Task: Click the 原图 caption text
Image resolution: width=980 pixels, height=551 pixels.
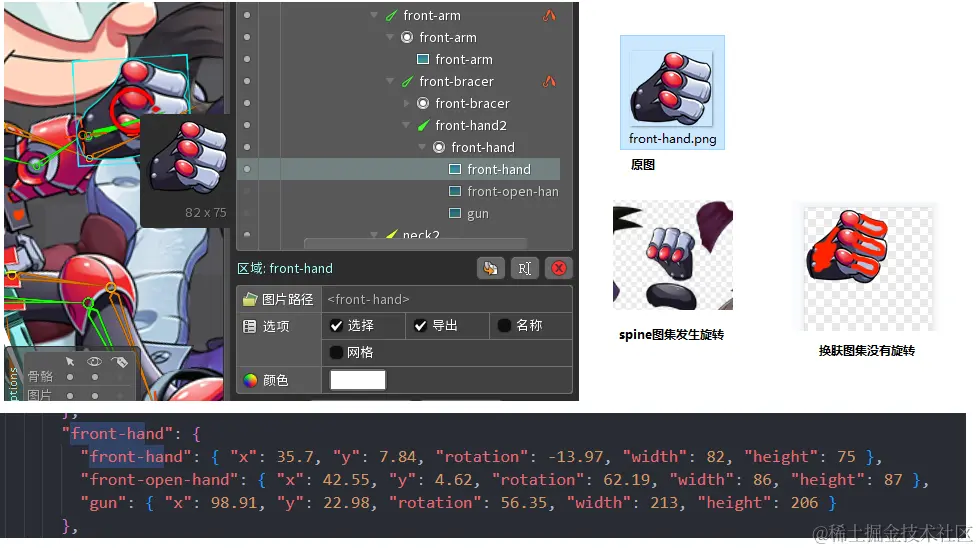Action: [642, 165]
